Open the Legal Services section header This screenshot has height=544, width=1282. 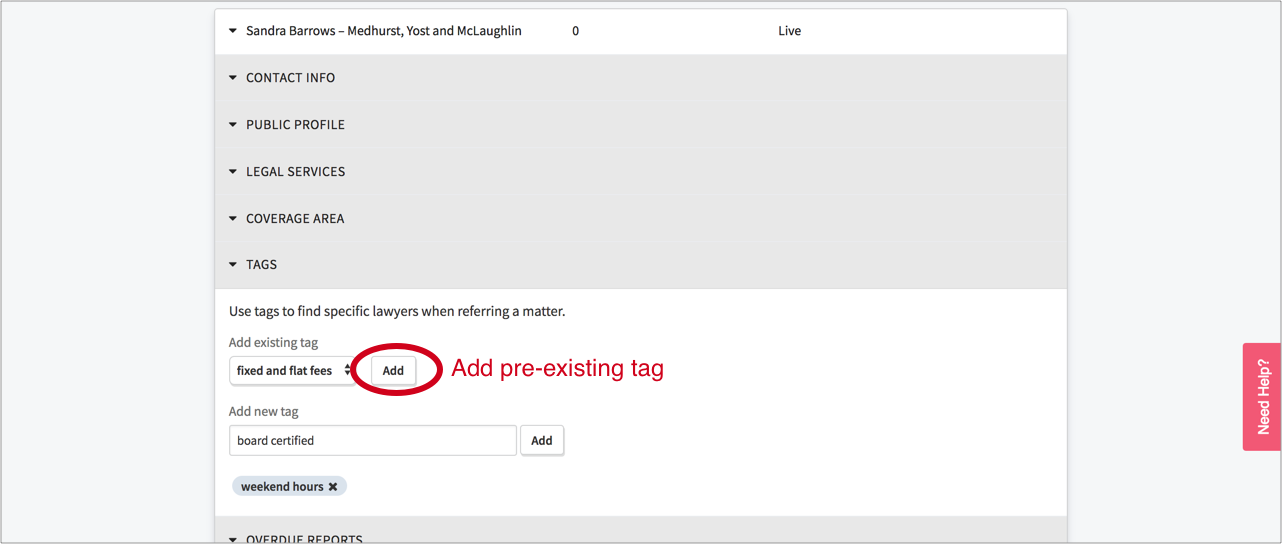(295, 172)
